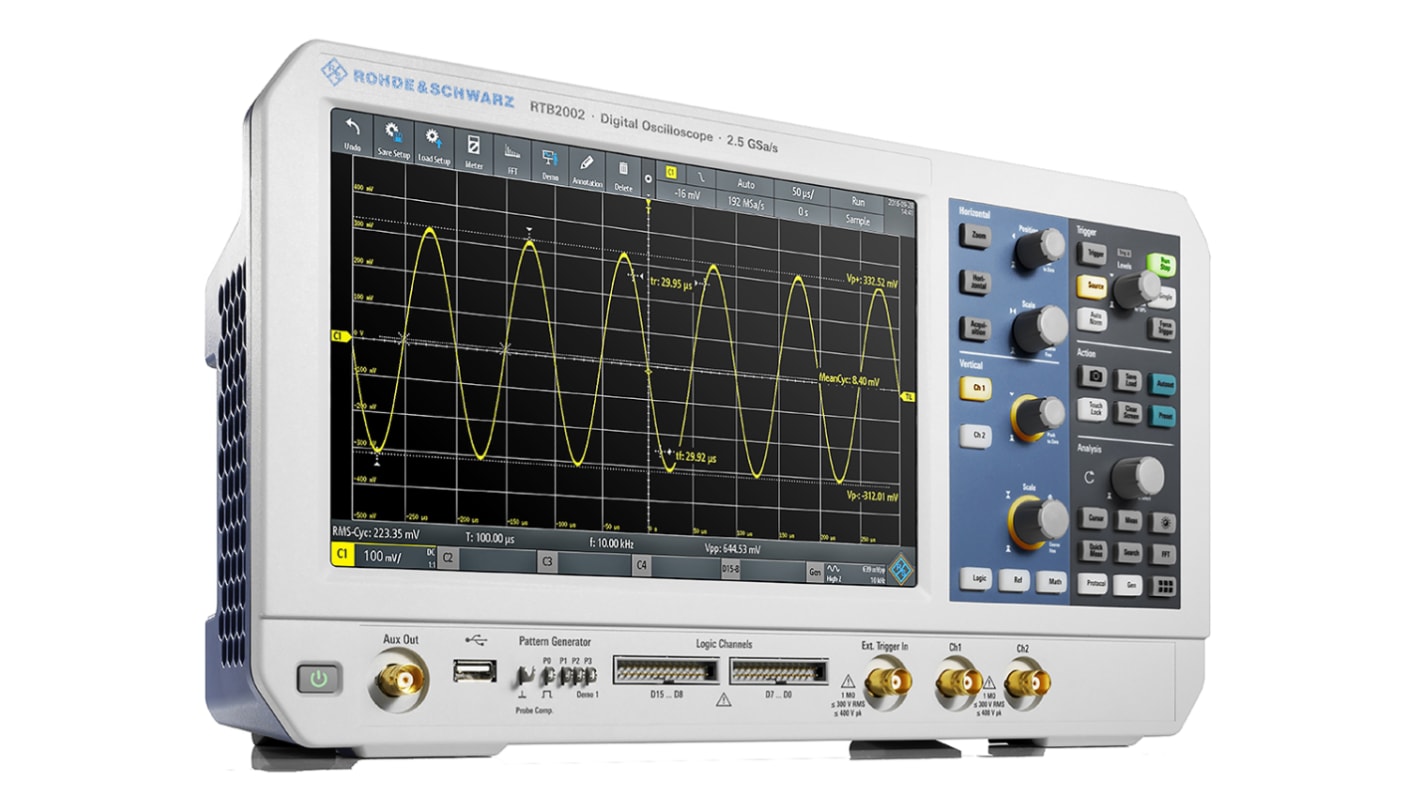Tap the Run state field on screen
The width and height of the screenshot is (1420, 798).
coord(858,201)
